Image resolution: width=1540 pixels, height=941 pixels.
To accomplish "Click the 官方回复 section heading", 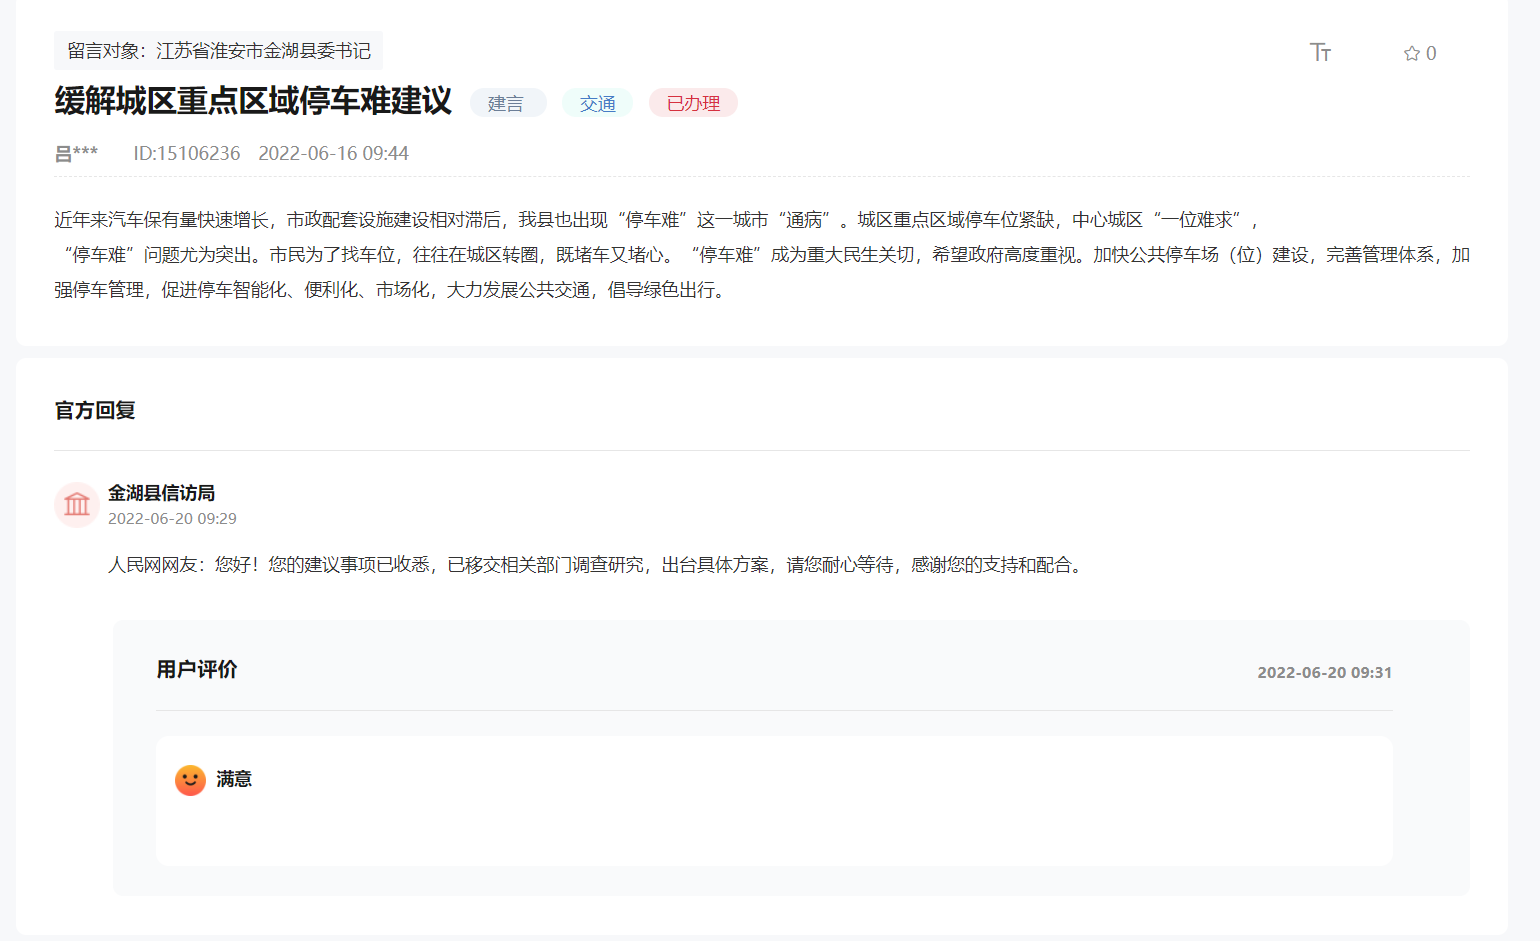I will (x=95, y=410).
